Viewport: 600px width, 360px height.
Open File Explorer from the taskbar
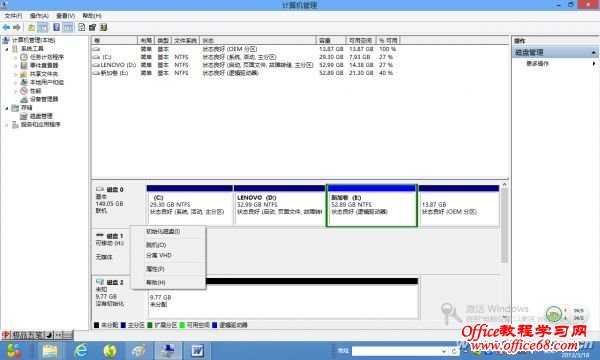click(50, 350)
